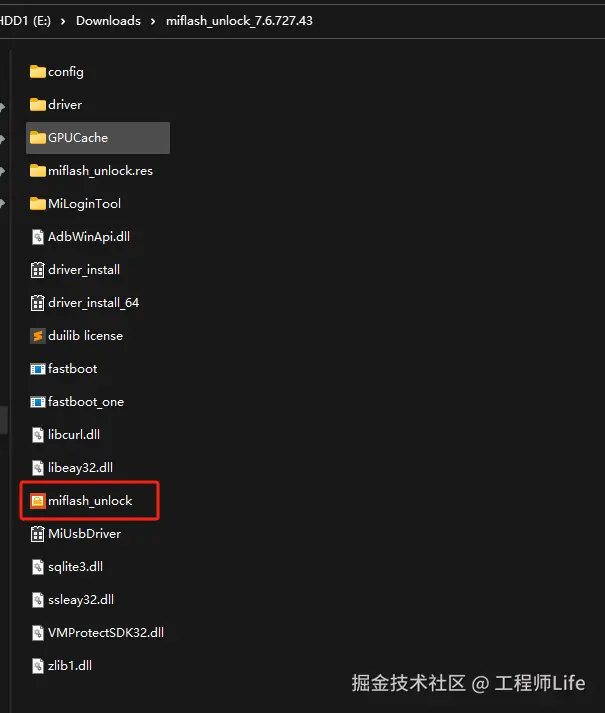Viewport: 605px width, 713px height.
Task: Select the GPUCache folder name
Action: pos(78,138)
